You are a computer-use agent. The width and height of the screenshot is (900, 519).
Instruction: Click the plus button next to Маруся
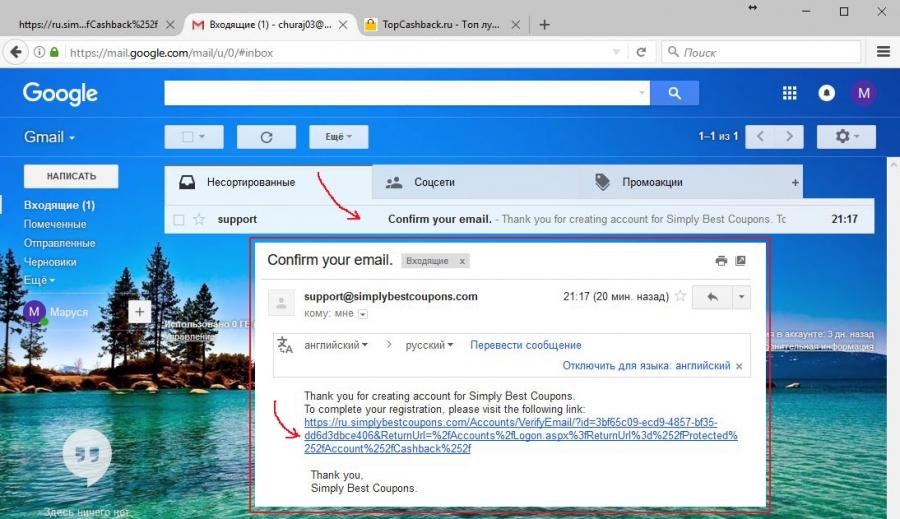point(139,312)
